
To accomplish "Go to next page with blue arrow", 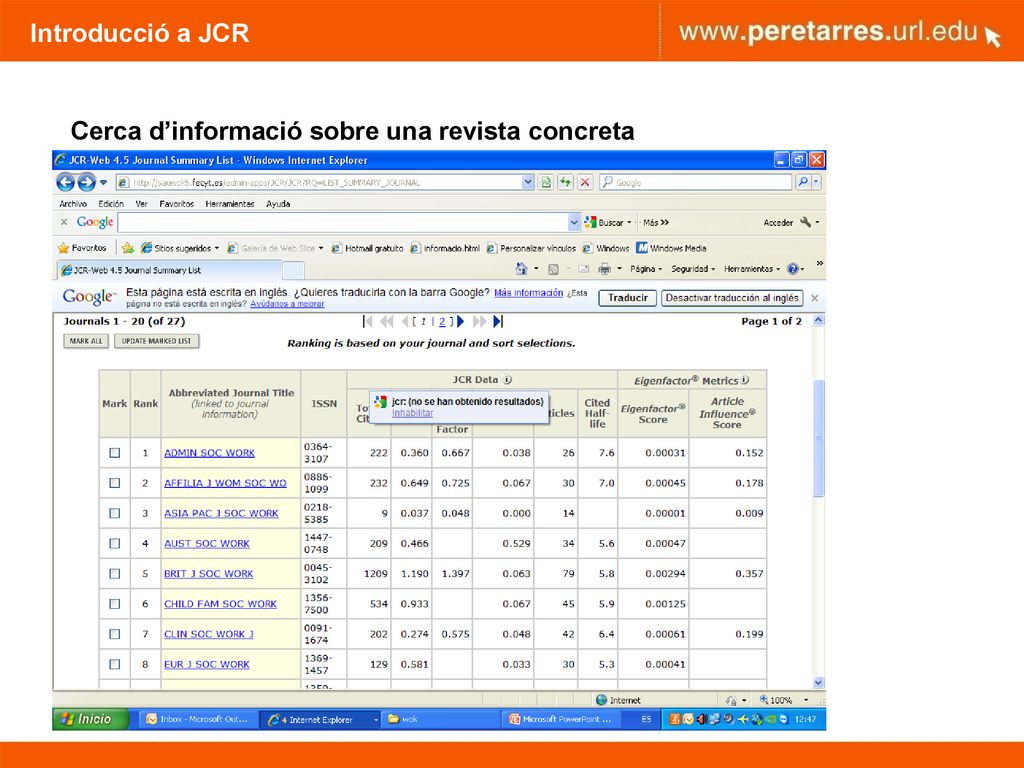I will point(460,321).
